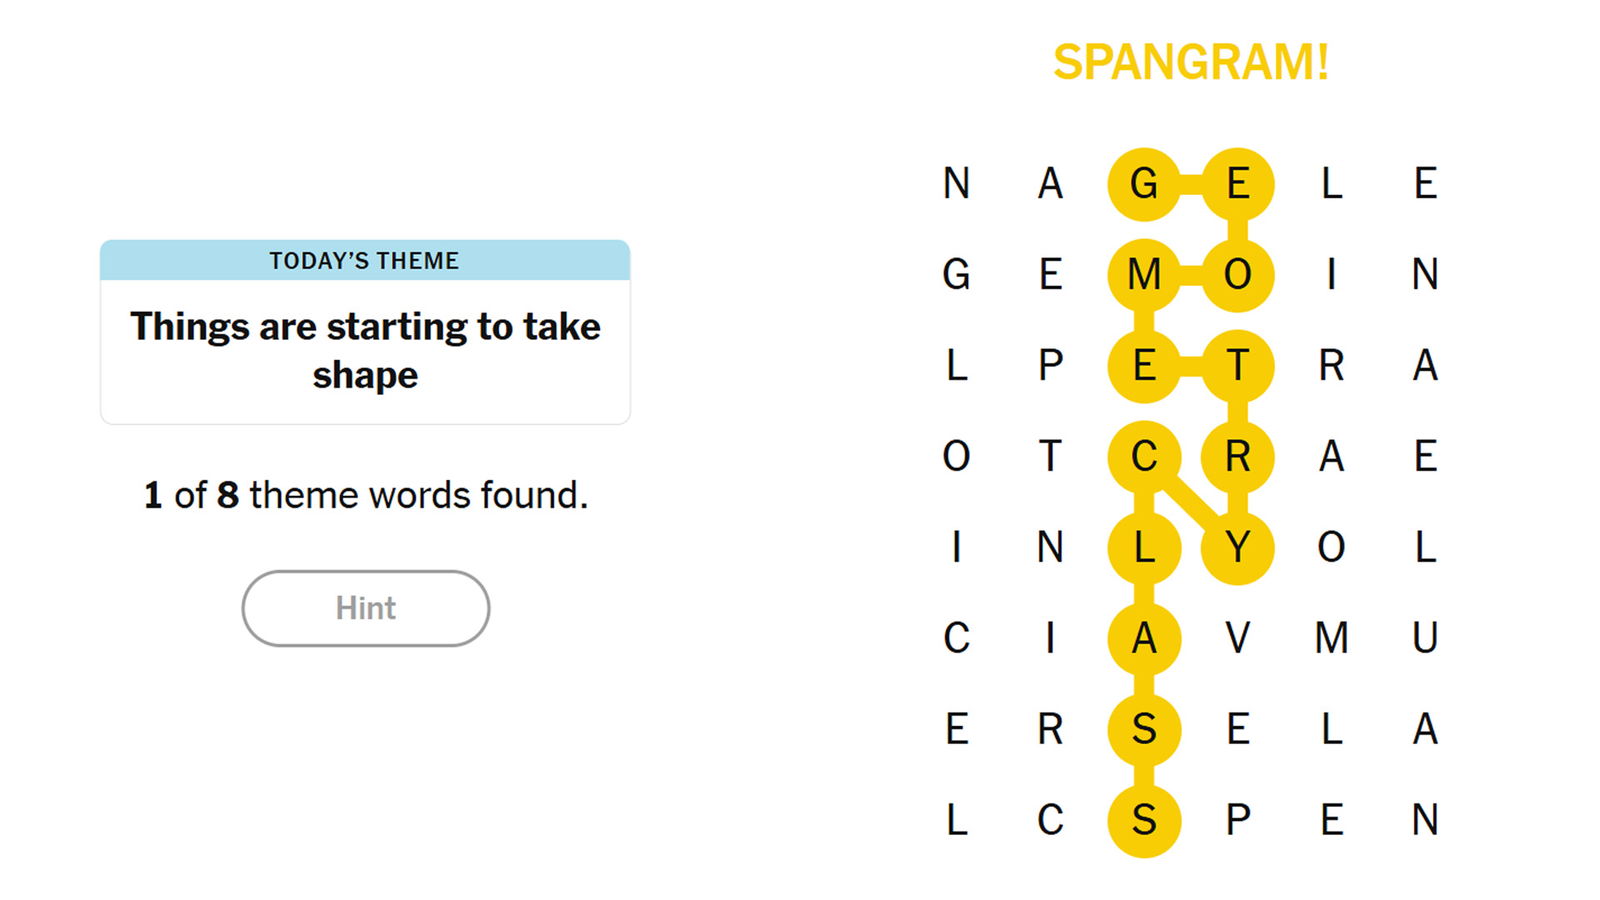Select the yellow highlighted letter M

coord(1144,274)
